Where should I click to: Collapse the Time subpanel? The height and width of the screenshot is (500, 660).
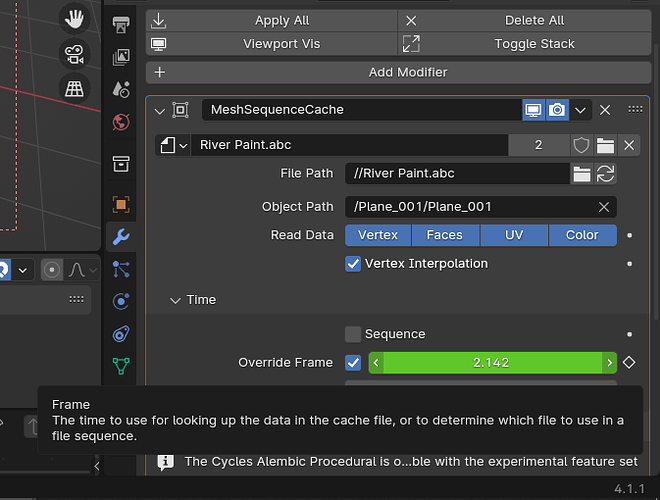click(175, 301)
